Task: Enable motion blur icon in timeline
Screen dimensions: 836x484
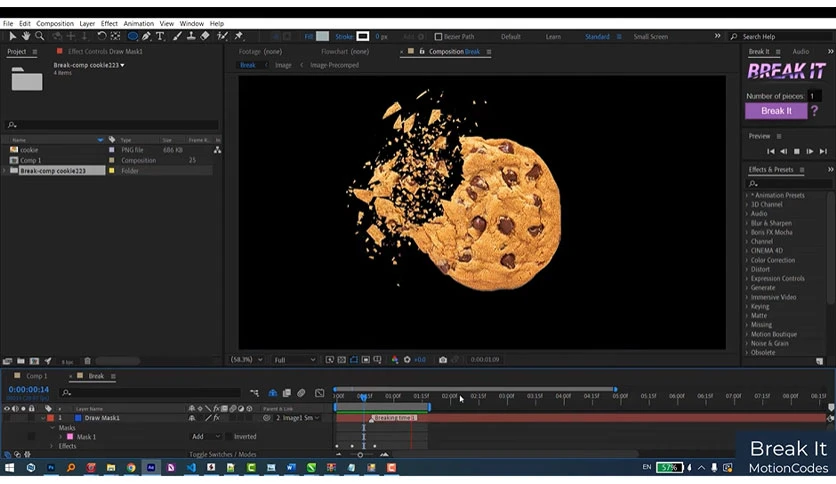Action: (301, 393)
